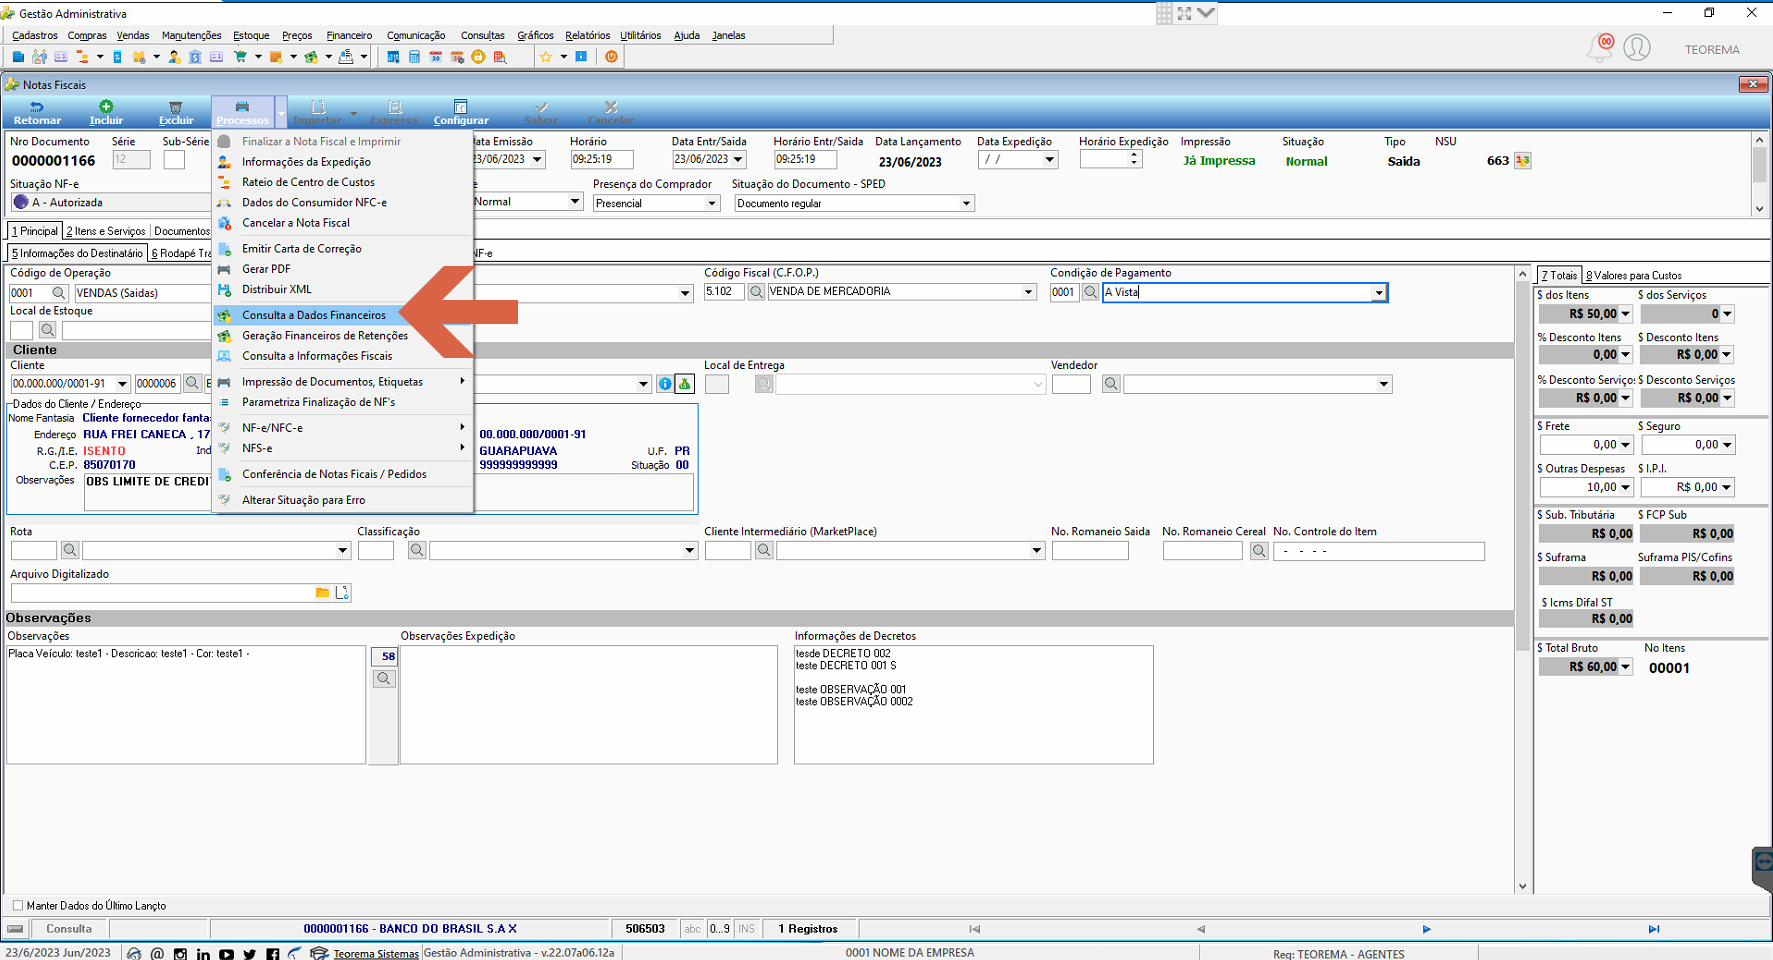This screenshot has height=960, width=1773.
Task: Expand Situação do Documento SPED dropdown
Action: click(x=966, y=203)
